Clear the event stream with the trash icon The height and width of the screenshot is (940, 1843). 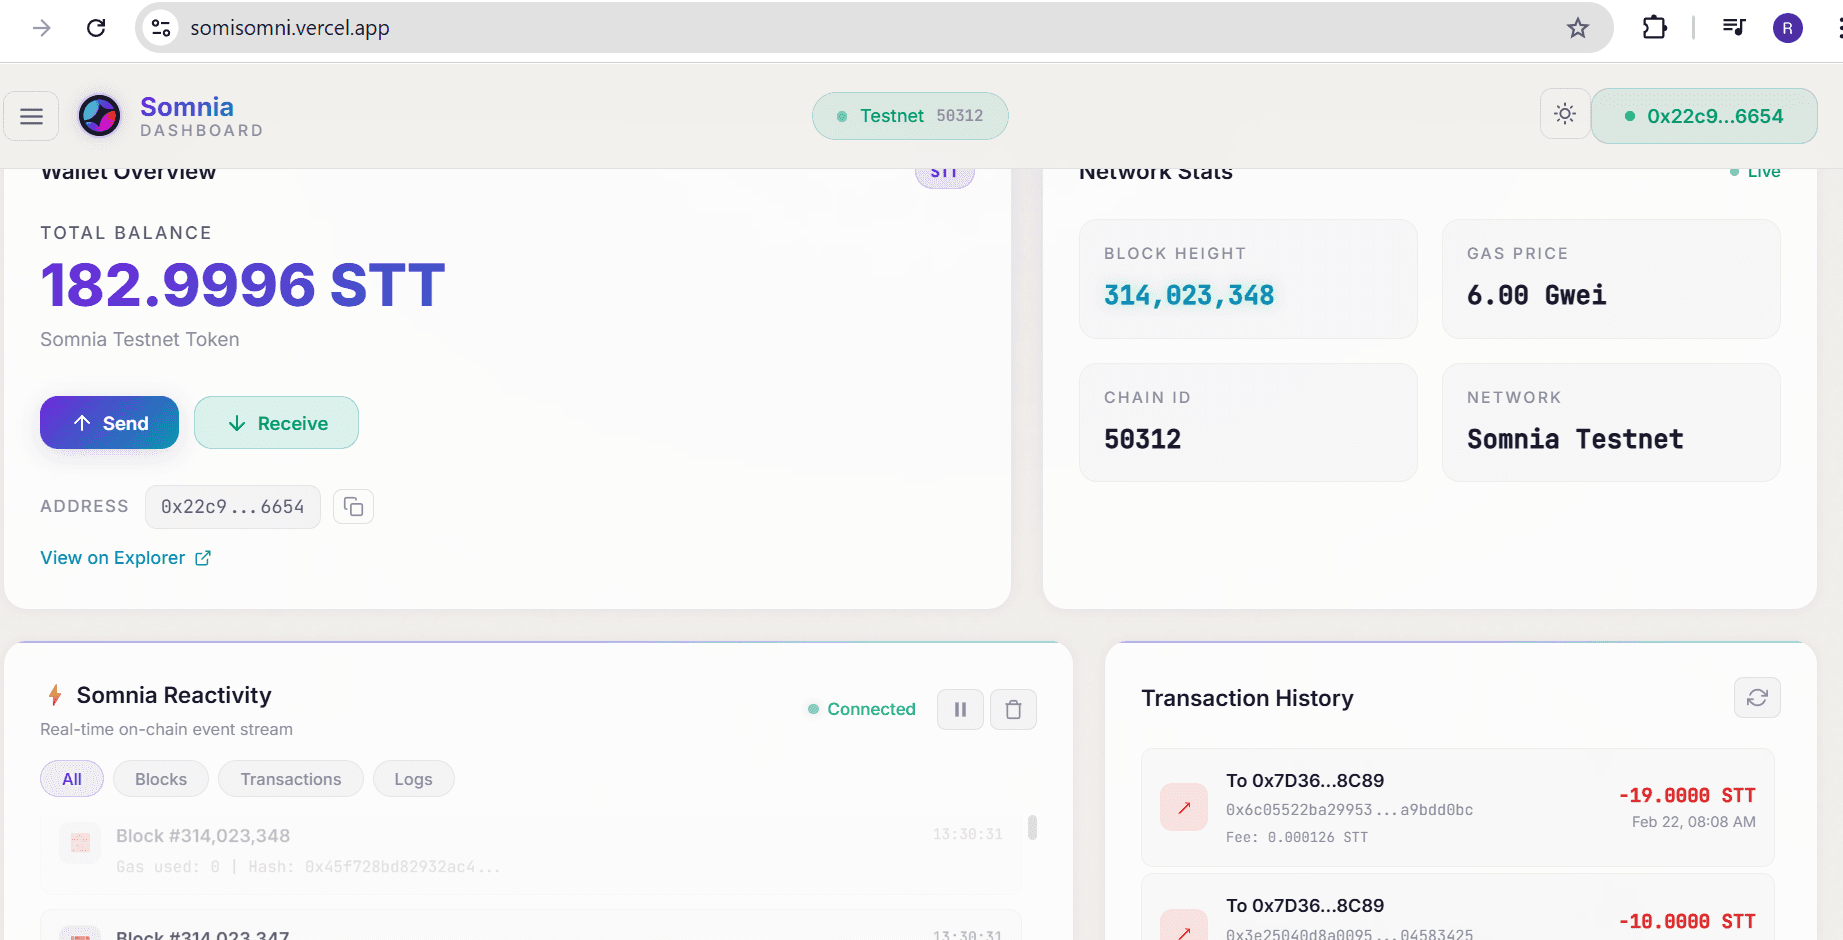pos(1013,709)
